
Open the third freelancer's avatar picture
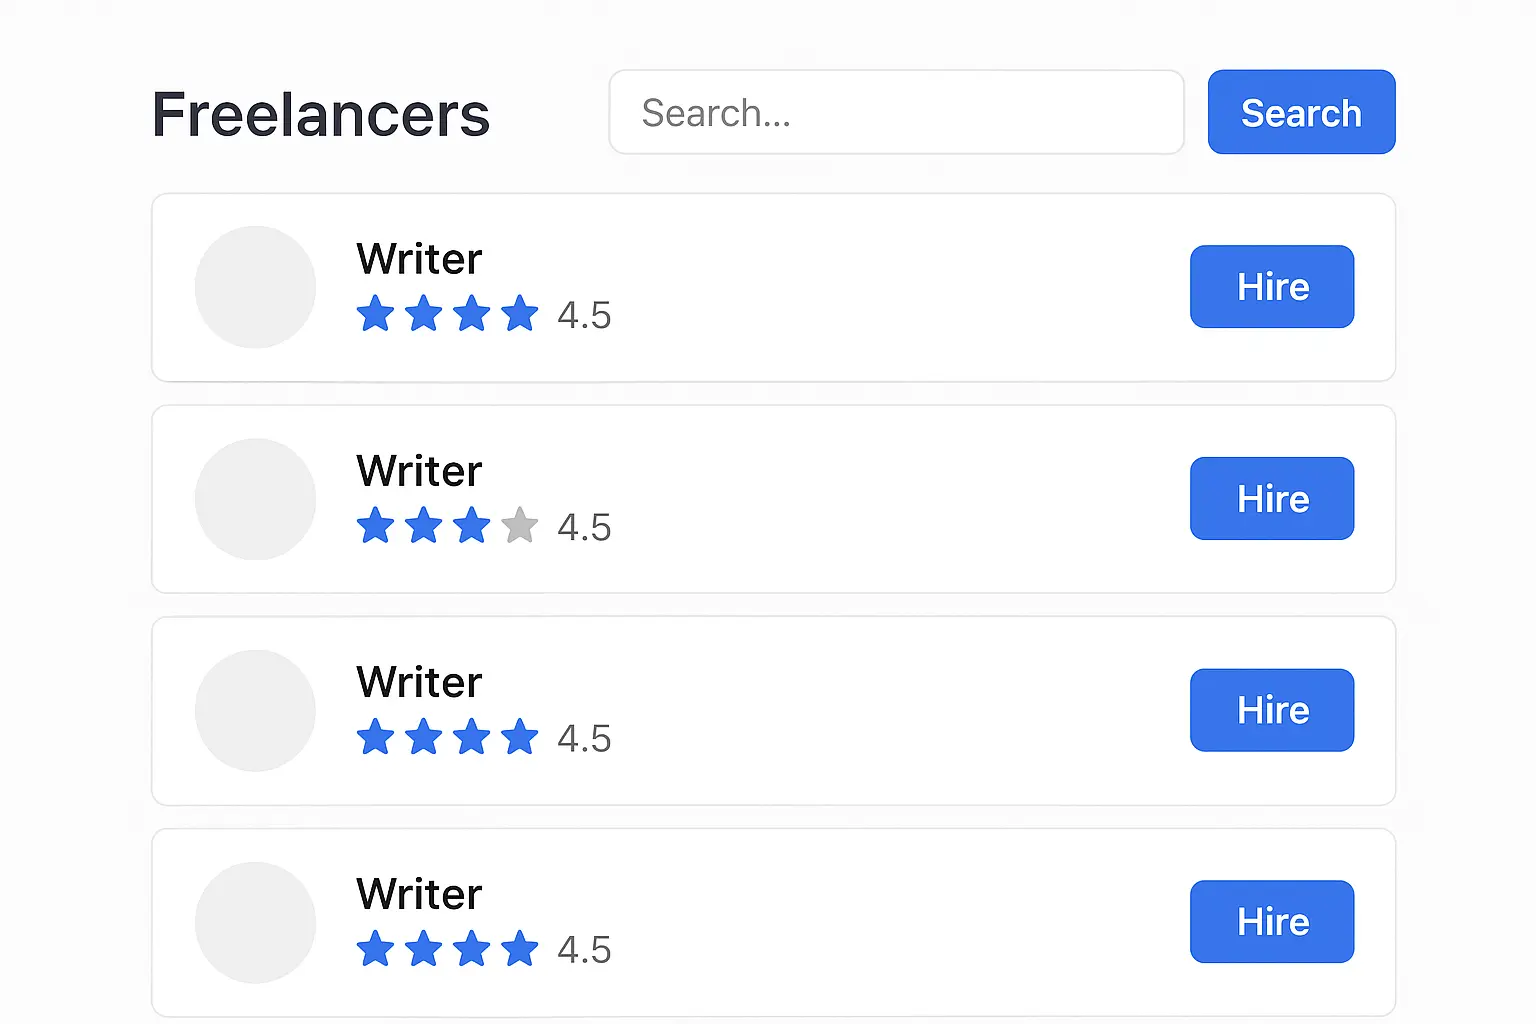(x=255, y=710)
